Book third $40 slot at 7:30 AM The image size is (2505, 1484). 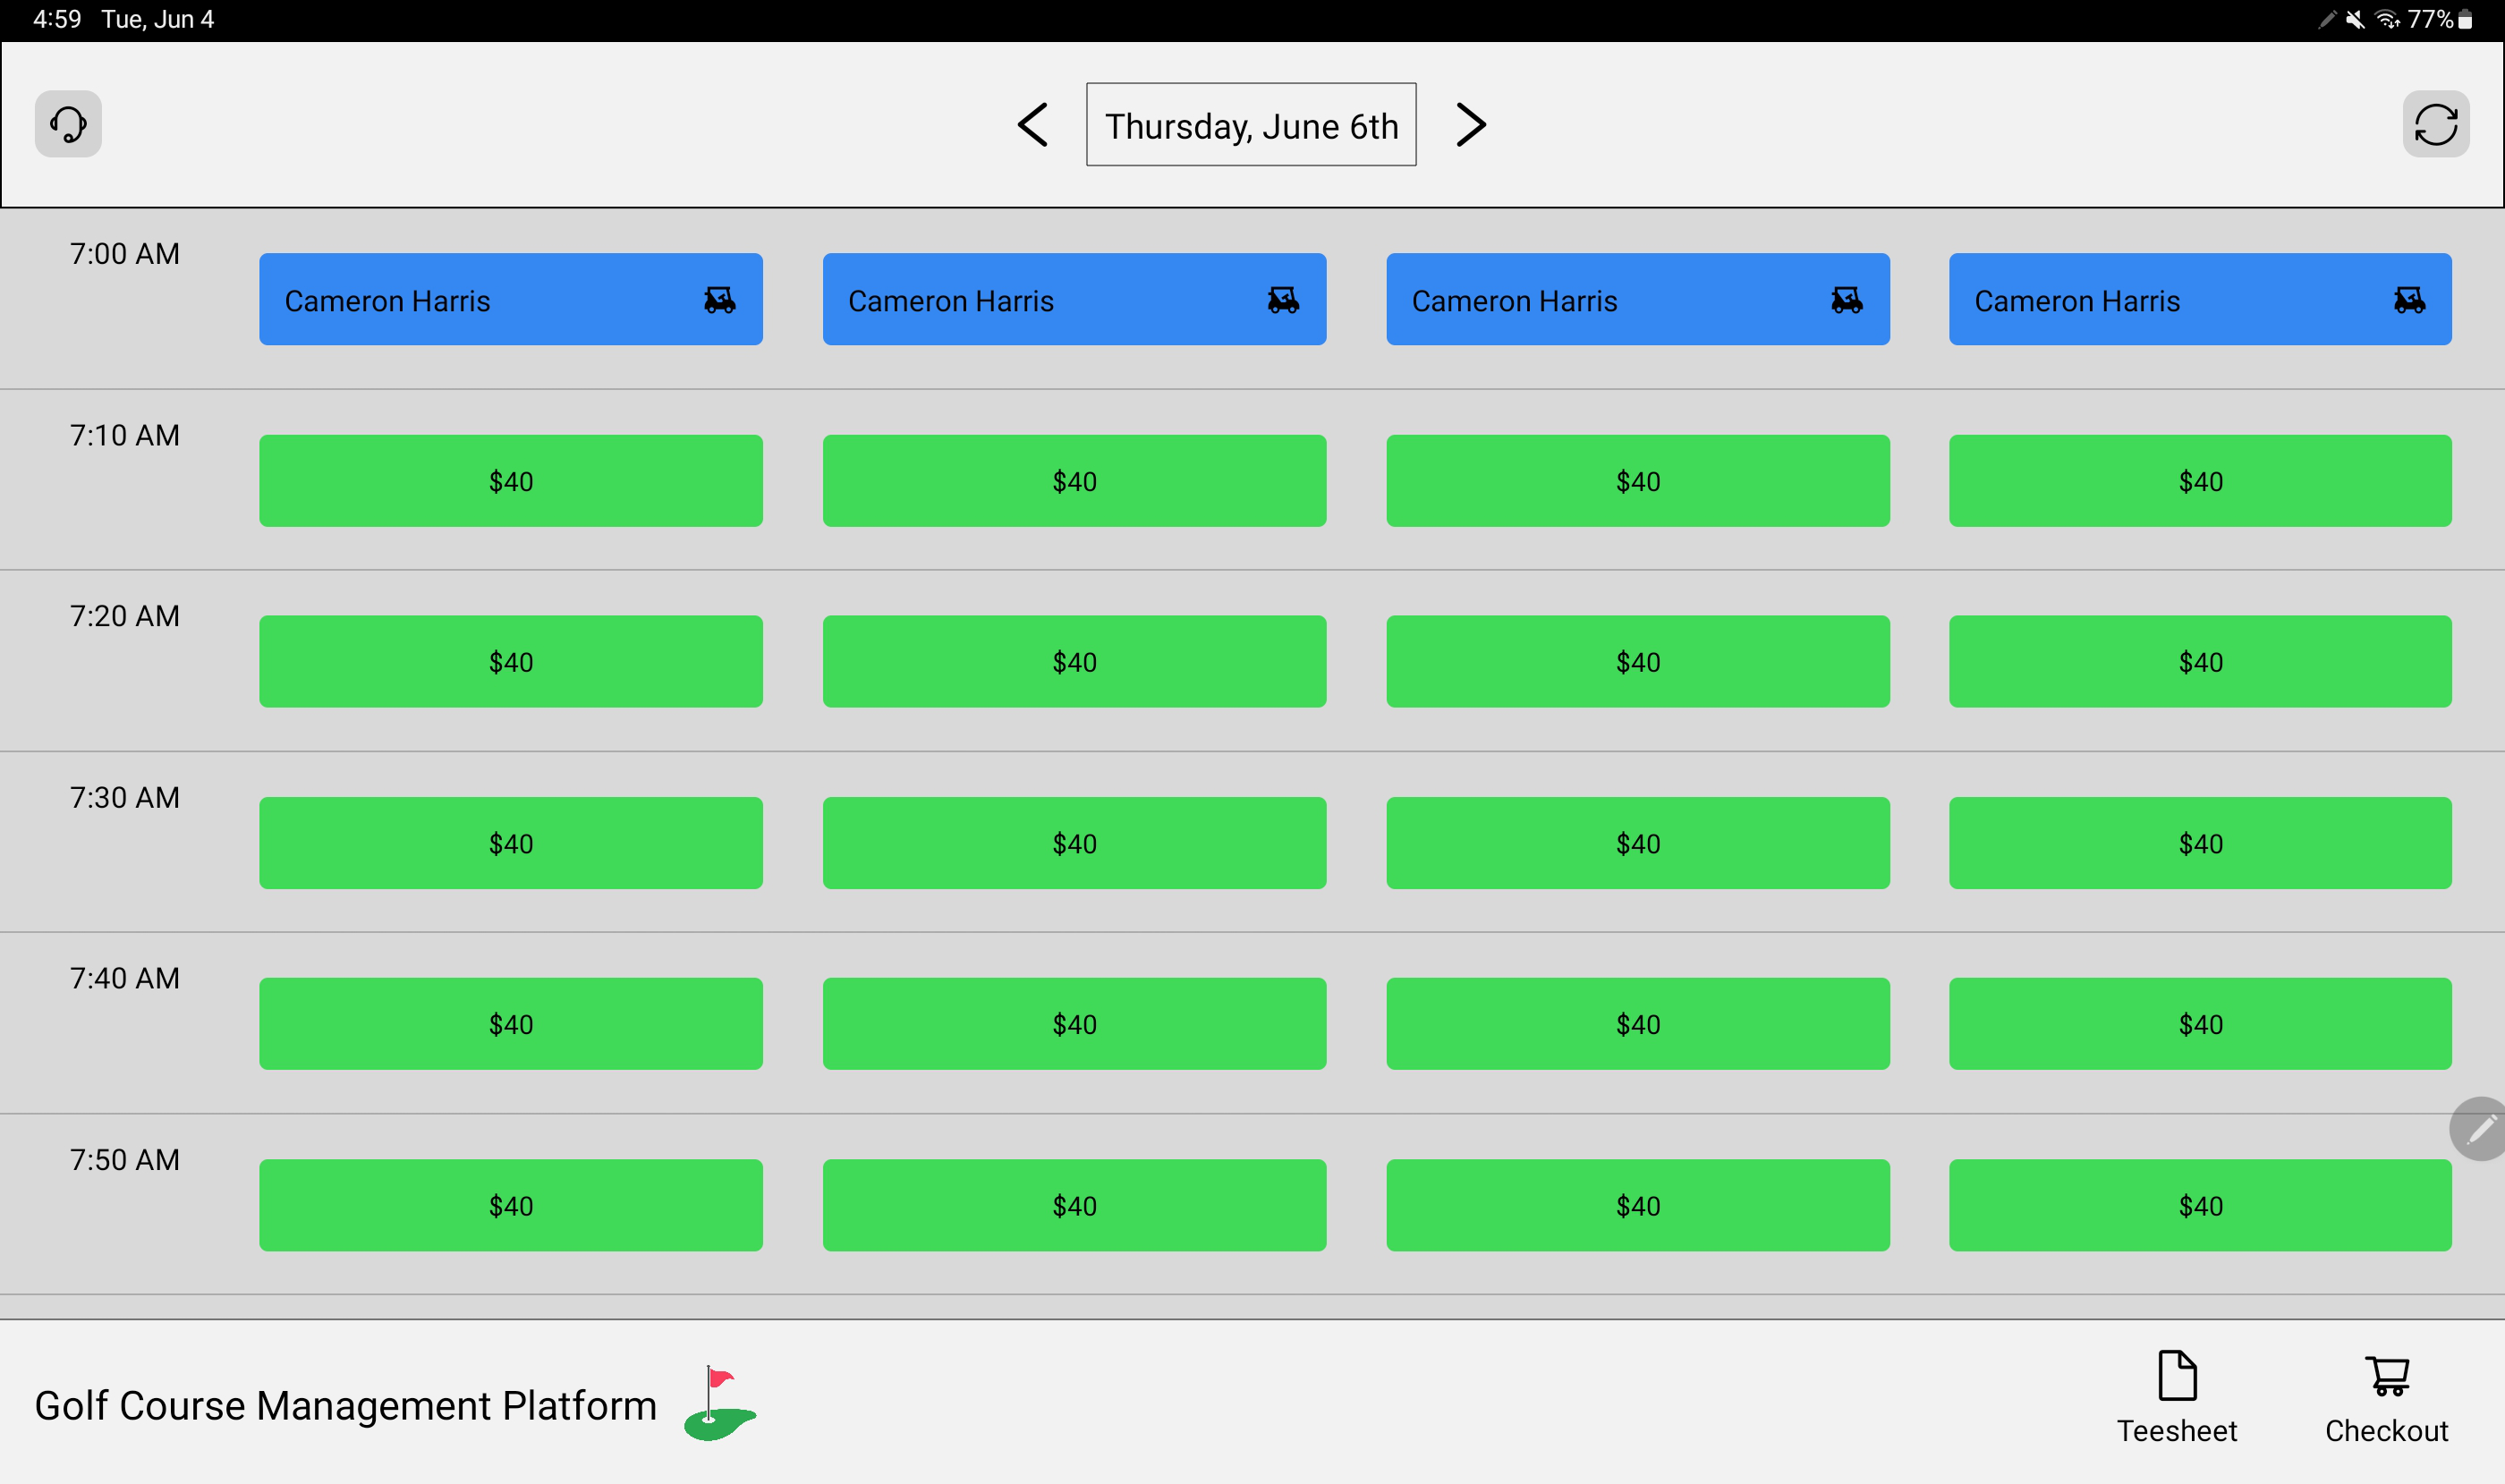point(1638,843)
